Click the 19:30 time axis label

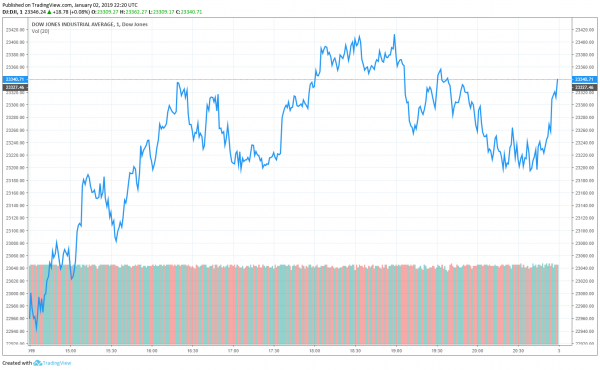(437, 350)
